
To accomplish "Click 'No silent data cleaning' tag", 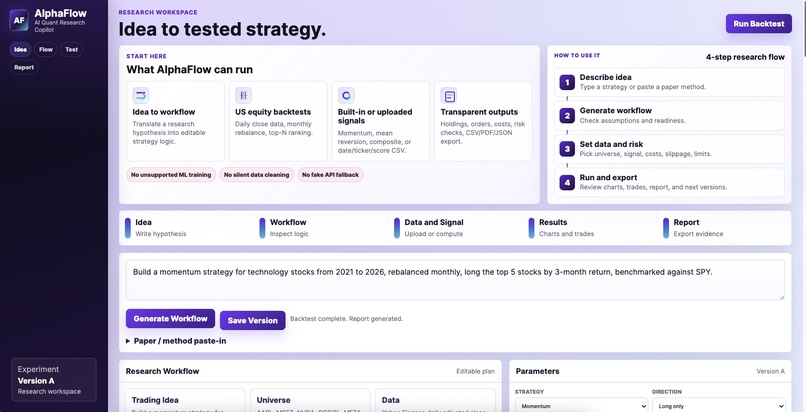I will point(257,175).
